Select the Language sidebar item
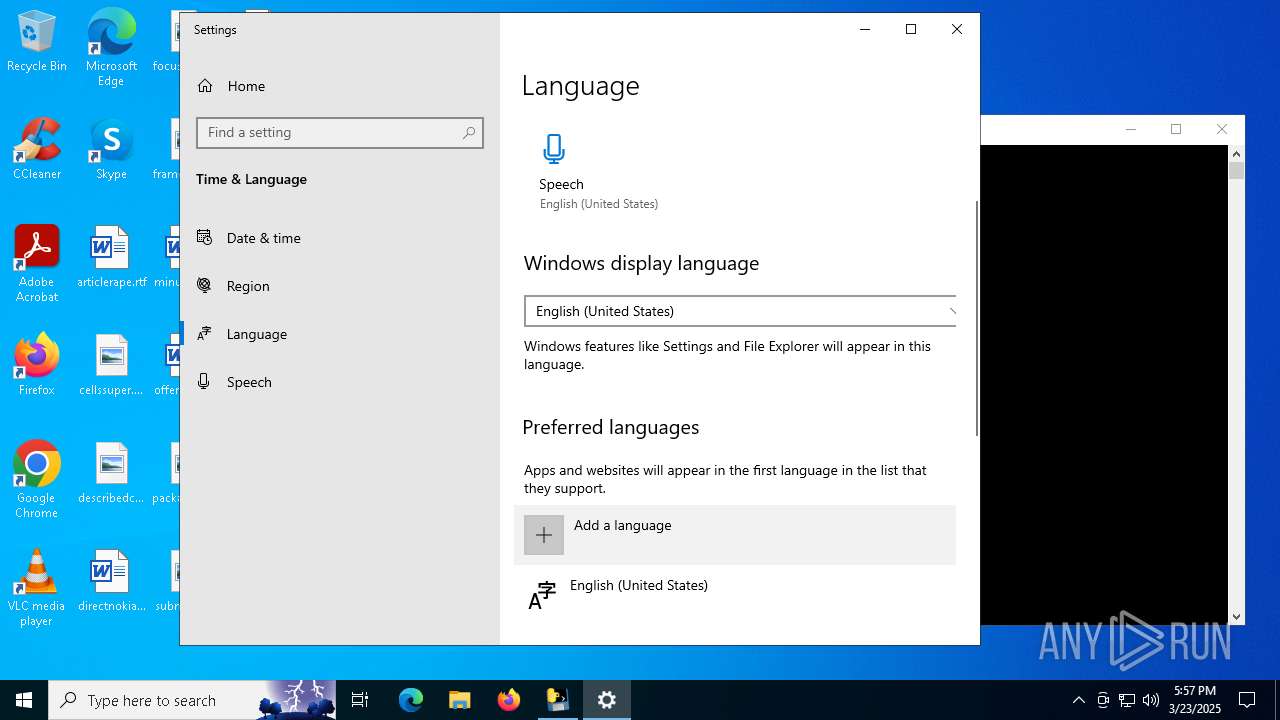 tap(256, 334)
